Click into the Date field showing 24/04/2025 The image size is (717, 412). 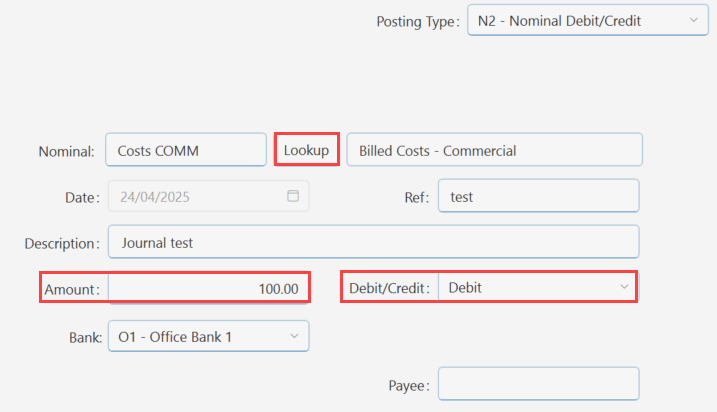point(209,196)
